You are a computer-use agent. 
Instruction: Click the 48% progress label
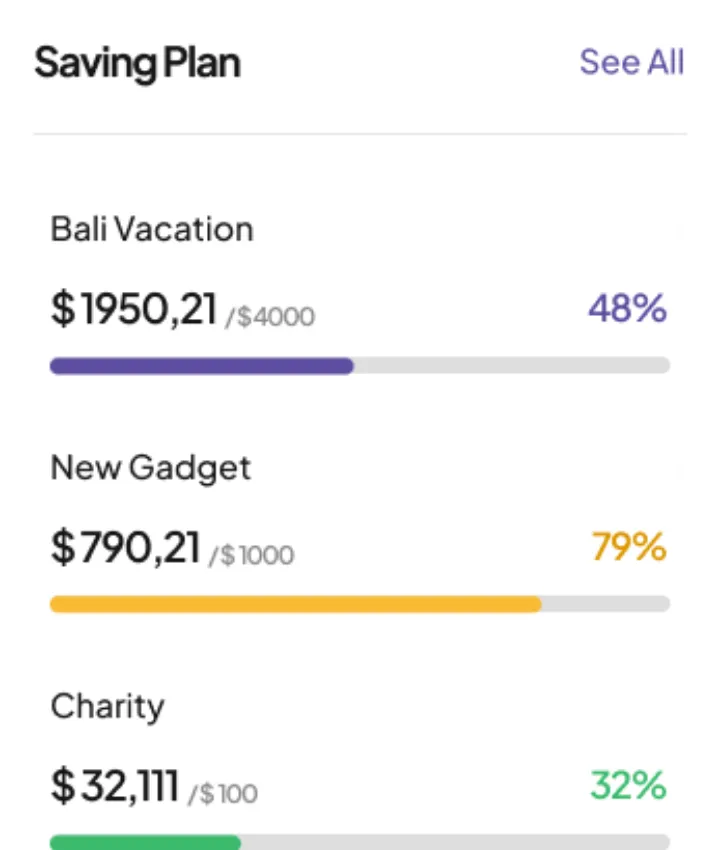(x=627, y=308)
